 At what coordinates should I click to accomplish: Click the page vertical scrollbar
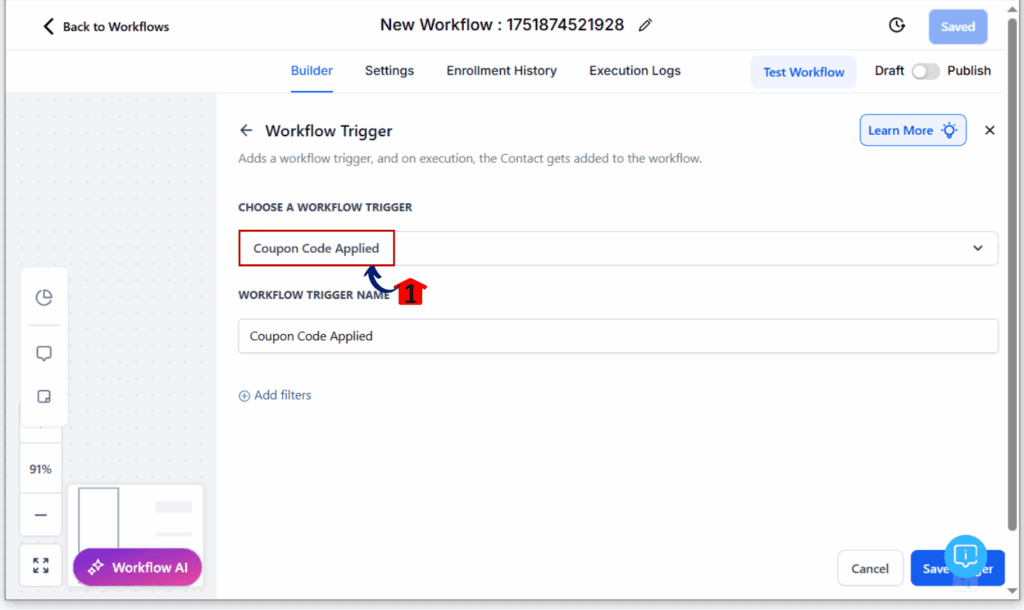pyautogui.click(x=1012, y=274)
